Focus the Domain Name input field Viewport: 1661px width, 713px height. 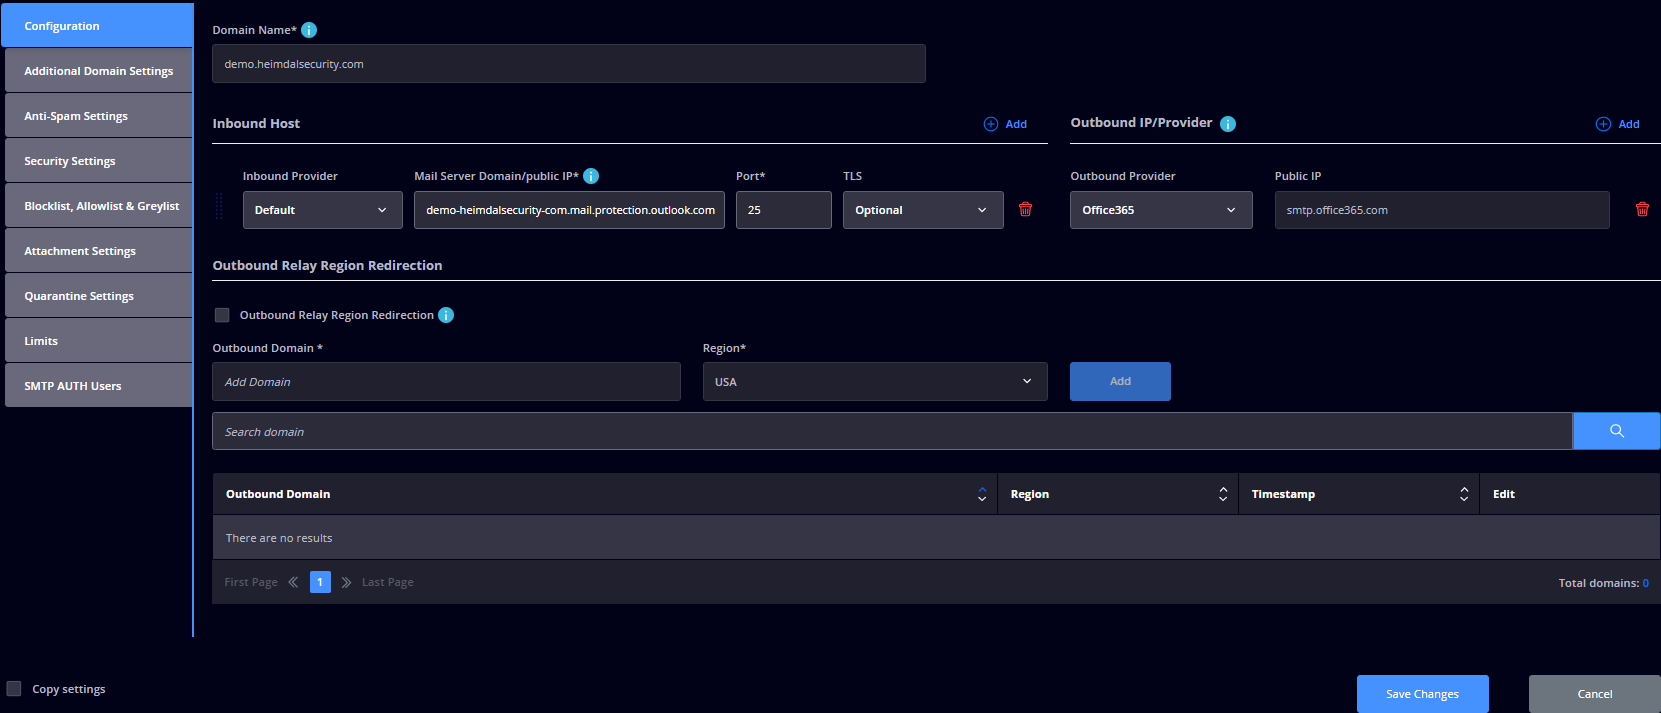point(569,64)
